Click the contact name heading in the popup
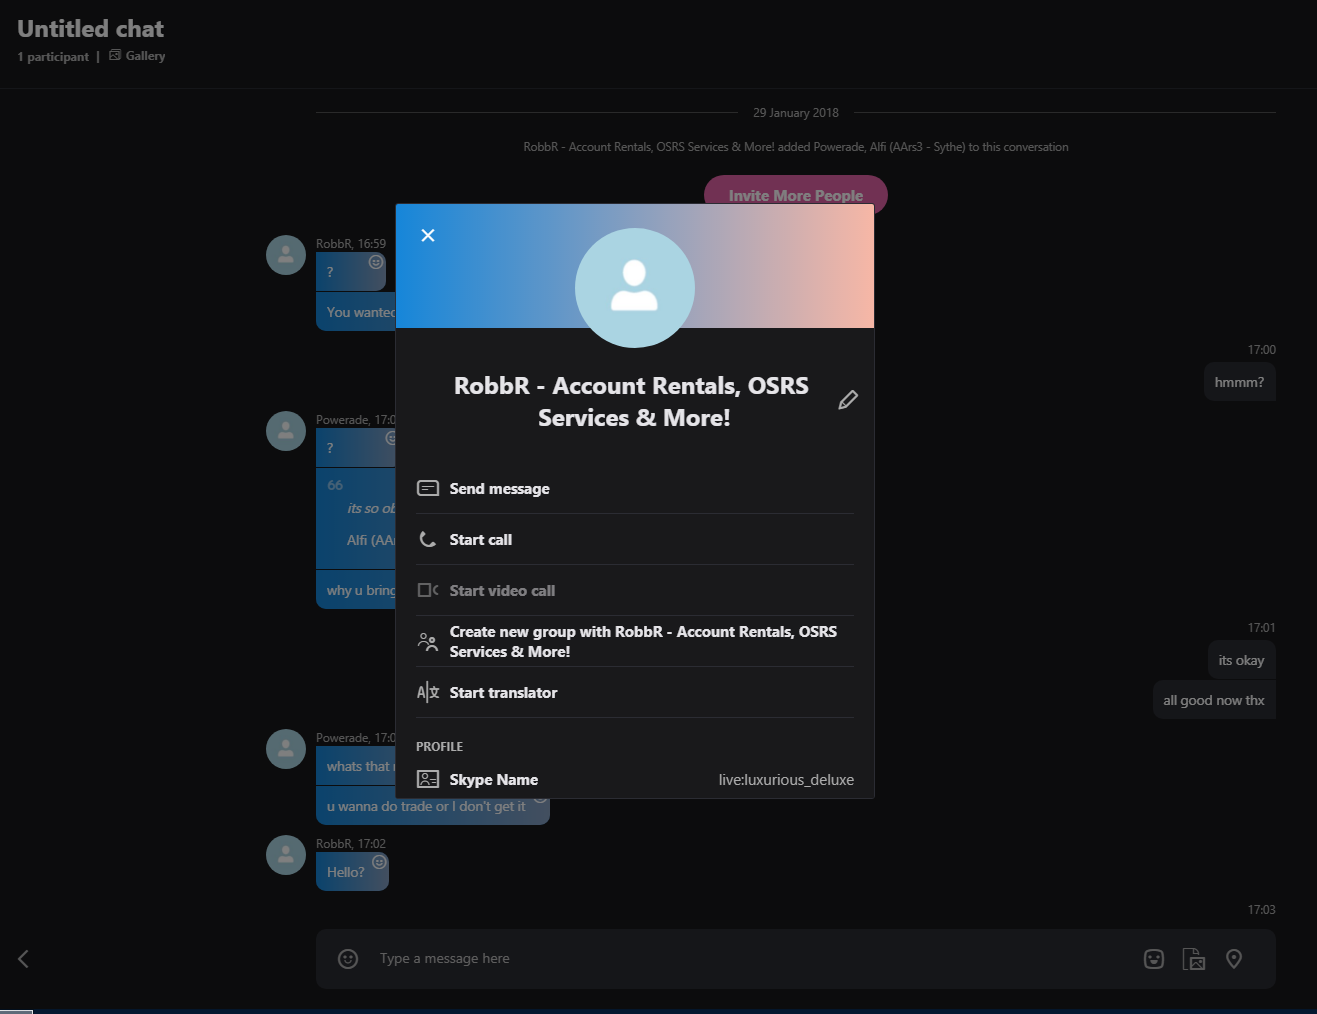This screenshot has width=1317, height=1014. pyautogui.click(x=632, y=402)
